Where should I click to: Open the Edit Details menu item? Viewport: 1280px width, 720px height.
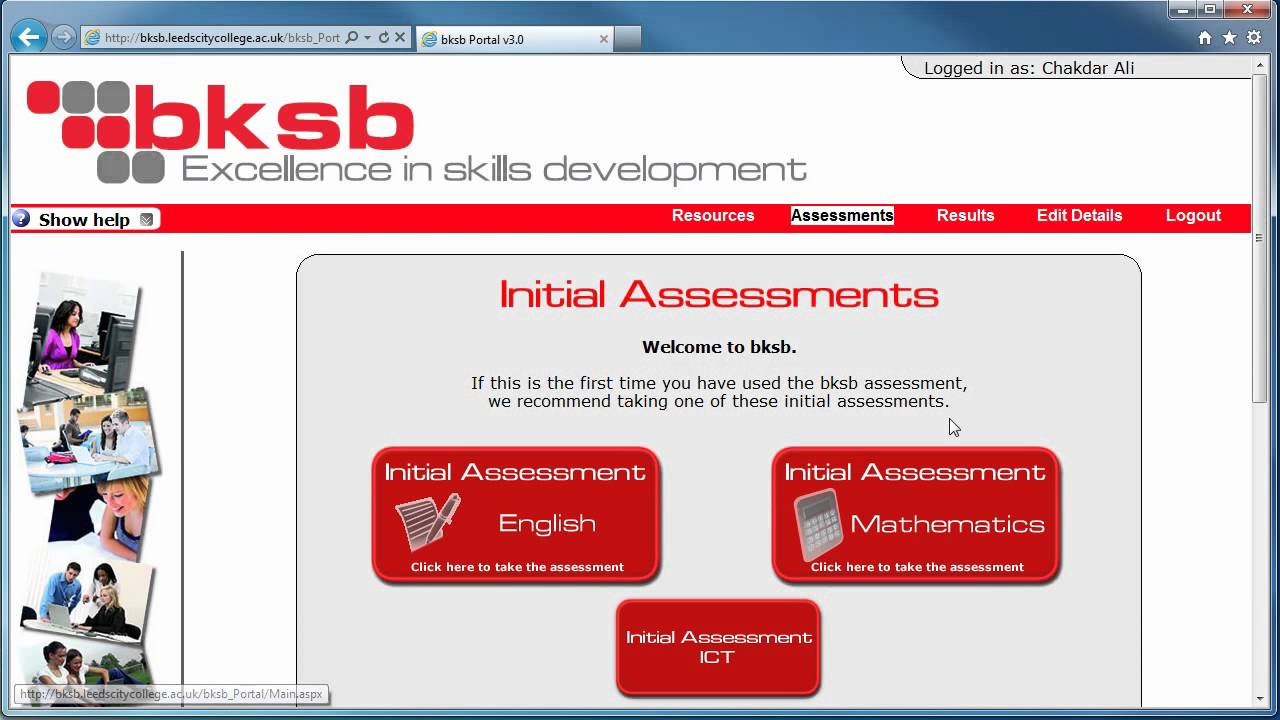click(x=1079, y=215)
